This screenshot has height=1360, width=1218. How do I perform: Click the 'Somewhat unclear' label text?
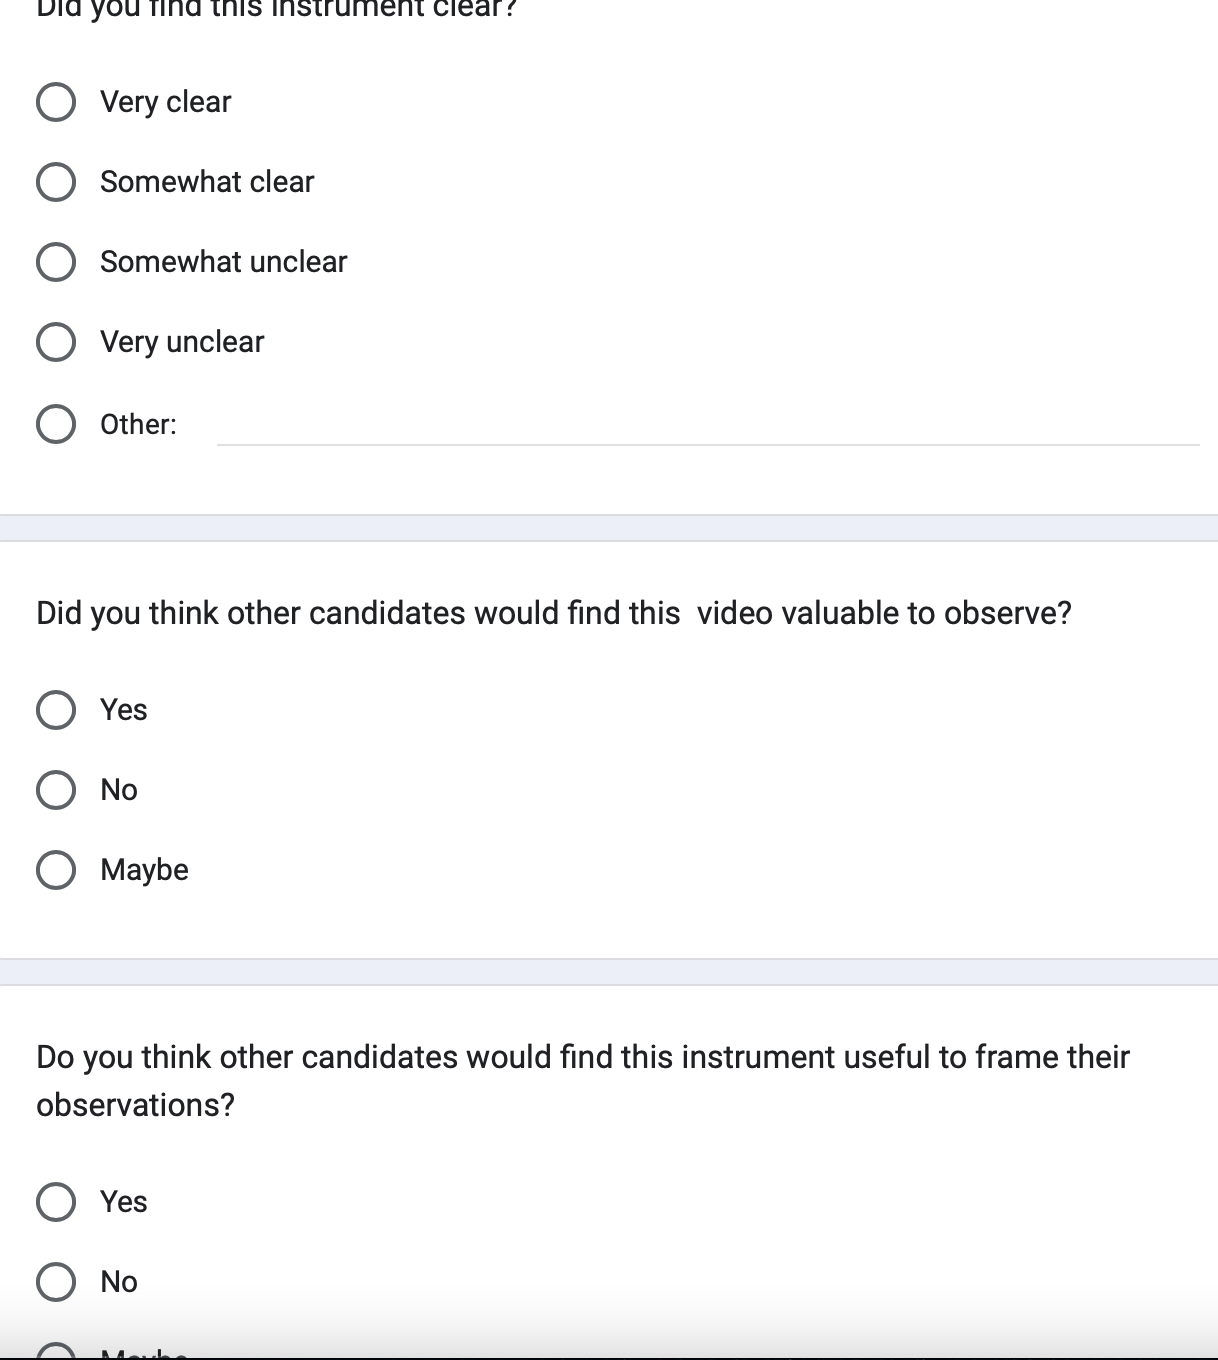coord(224,262)
